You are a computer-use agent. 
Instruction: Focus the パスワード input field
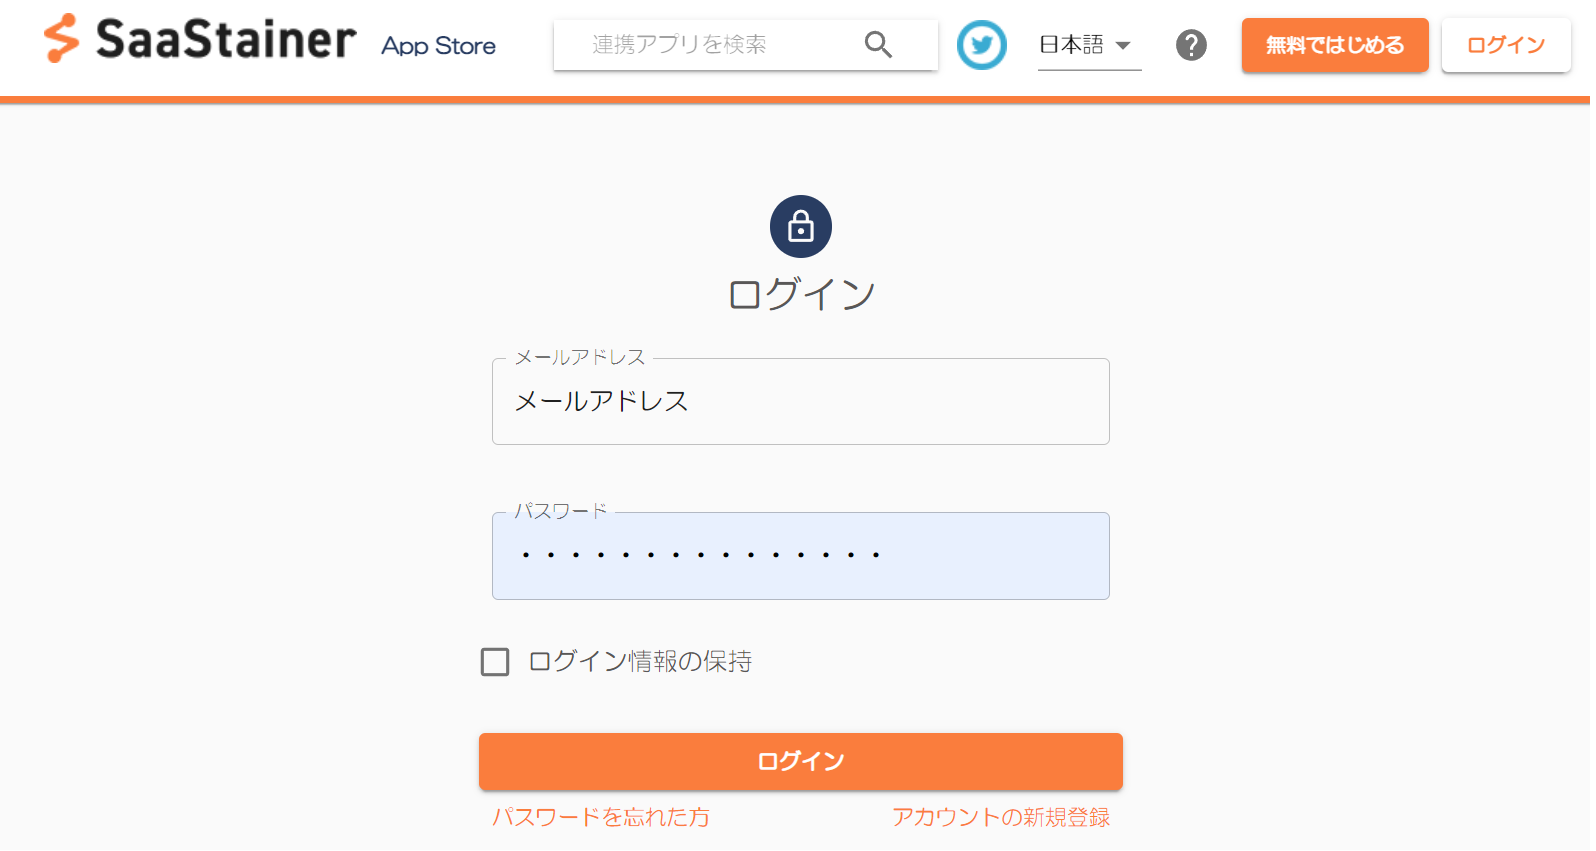801,556
